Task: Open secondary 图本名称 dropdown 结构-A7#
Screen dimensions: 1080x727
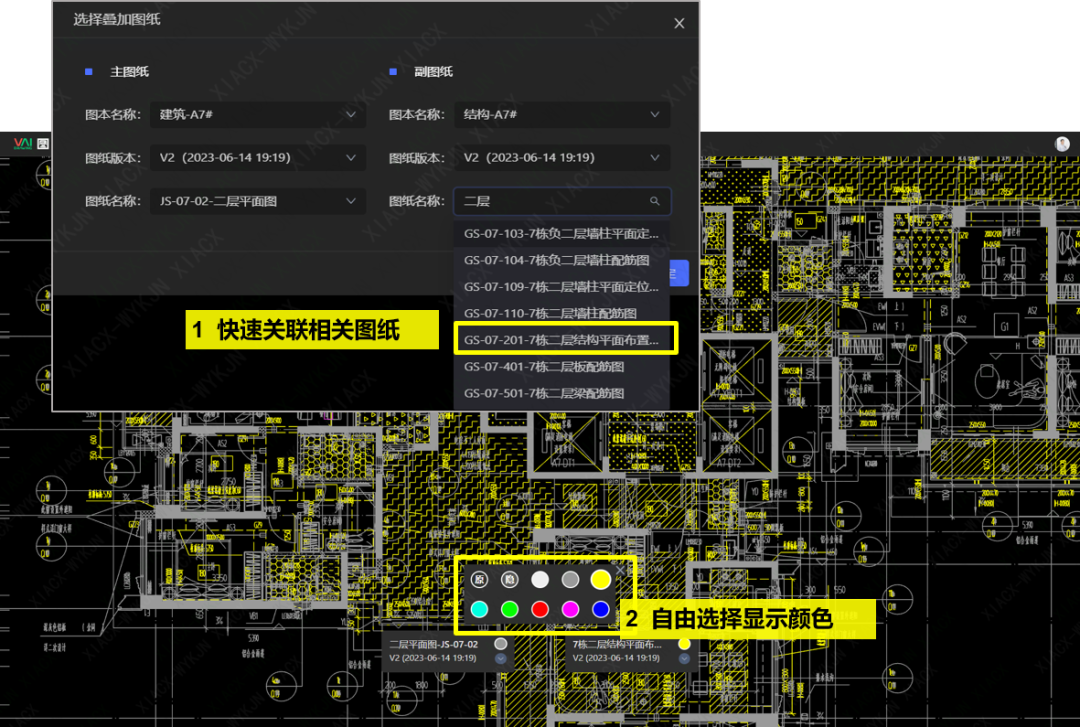Action: click(x=561, y=115)
